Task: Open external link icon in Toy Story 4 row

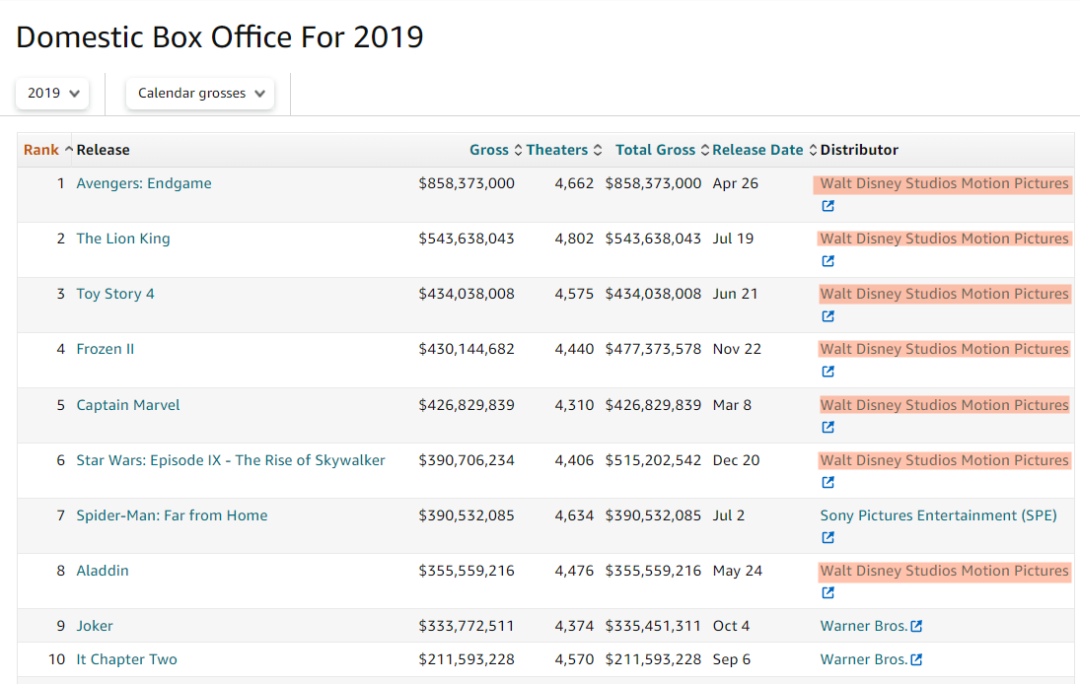Action: tap(827, 316)
